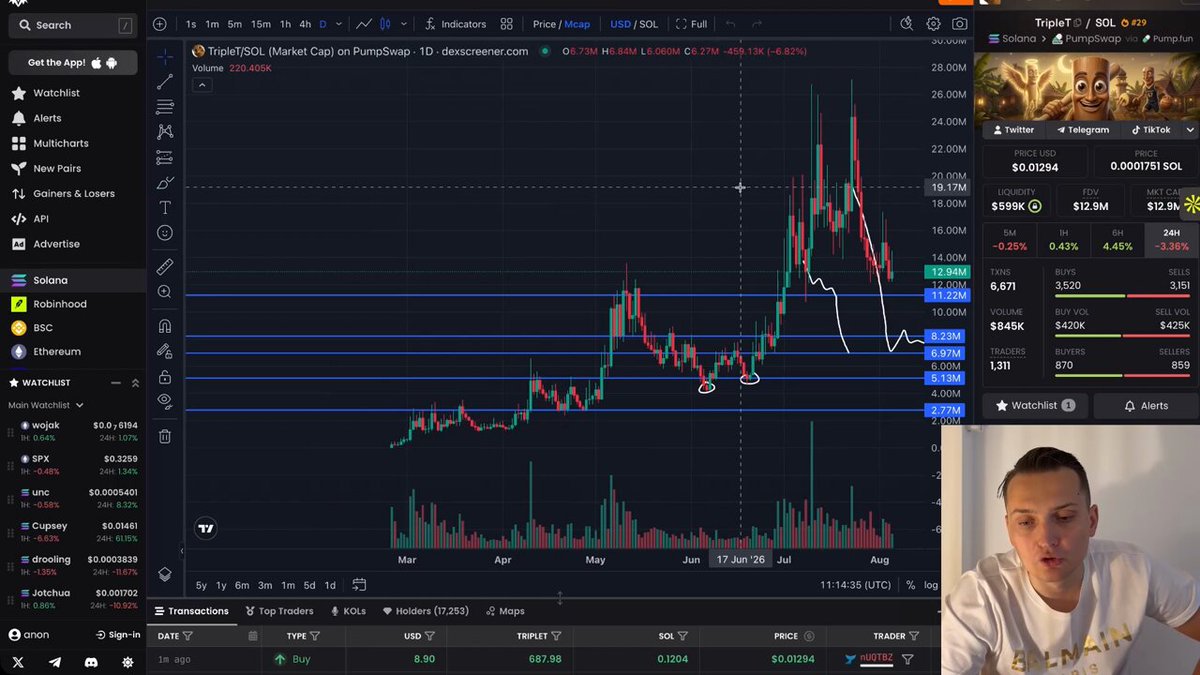Toggle logarithmic scale with log button

(931, 585)
